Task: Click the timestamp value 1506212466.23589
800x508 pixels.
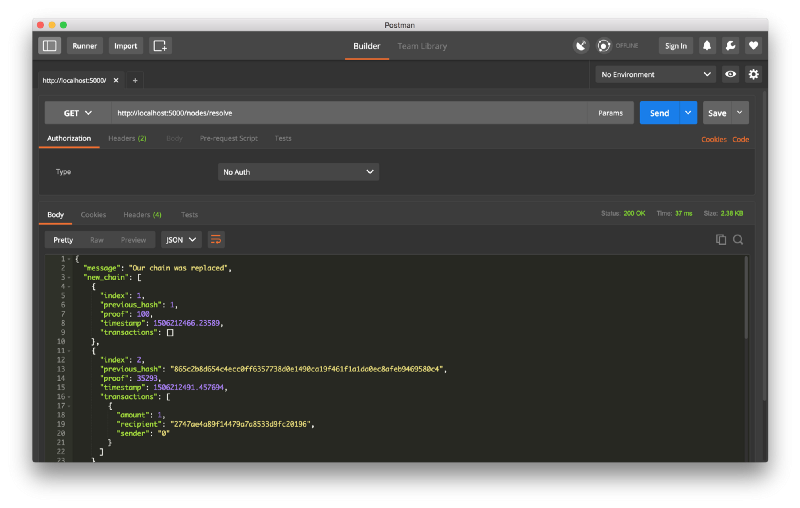Action: pos(186,323)
